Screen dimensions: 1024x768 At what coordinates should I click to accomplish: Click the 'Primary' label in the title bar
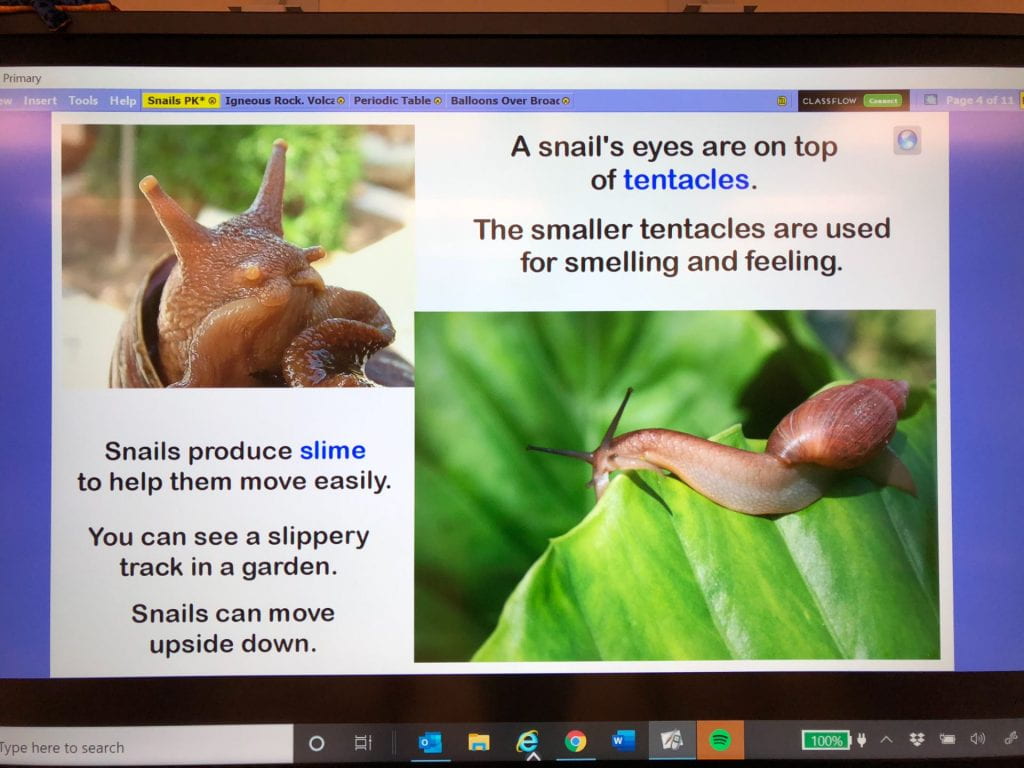pos(22,78)
